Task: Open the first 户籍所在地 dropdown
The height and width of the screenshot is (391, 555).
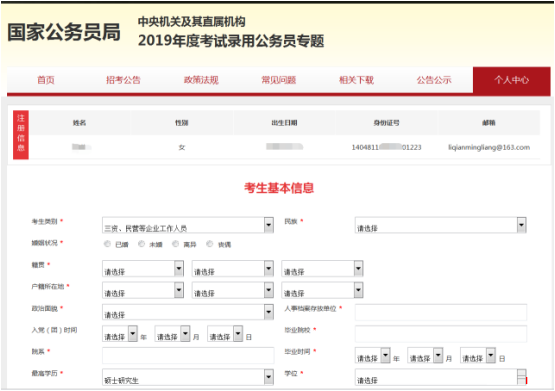Action: coord(143,290)
